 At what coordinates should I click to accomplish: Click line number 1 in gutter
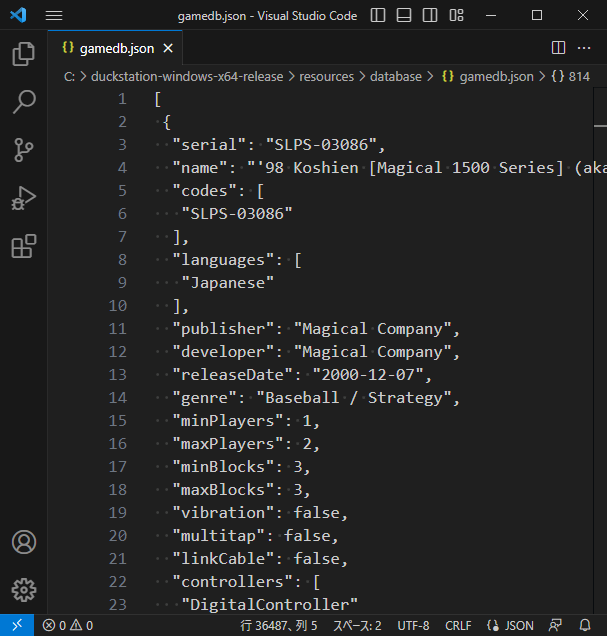[122, 99]
